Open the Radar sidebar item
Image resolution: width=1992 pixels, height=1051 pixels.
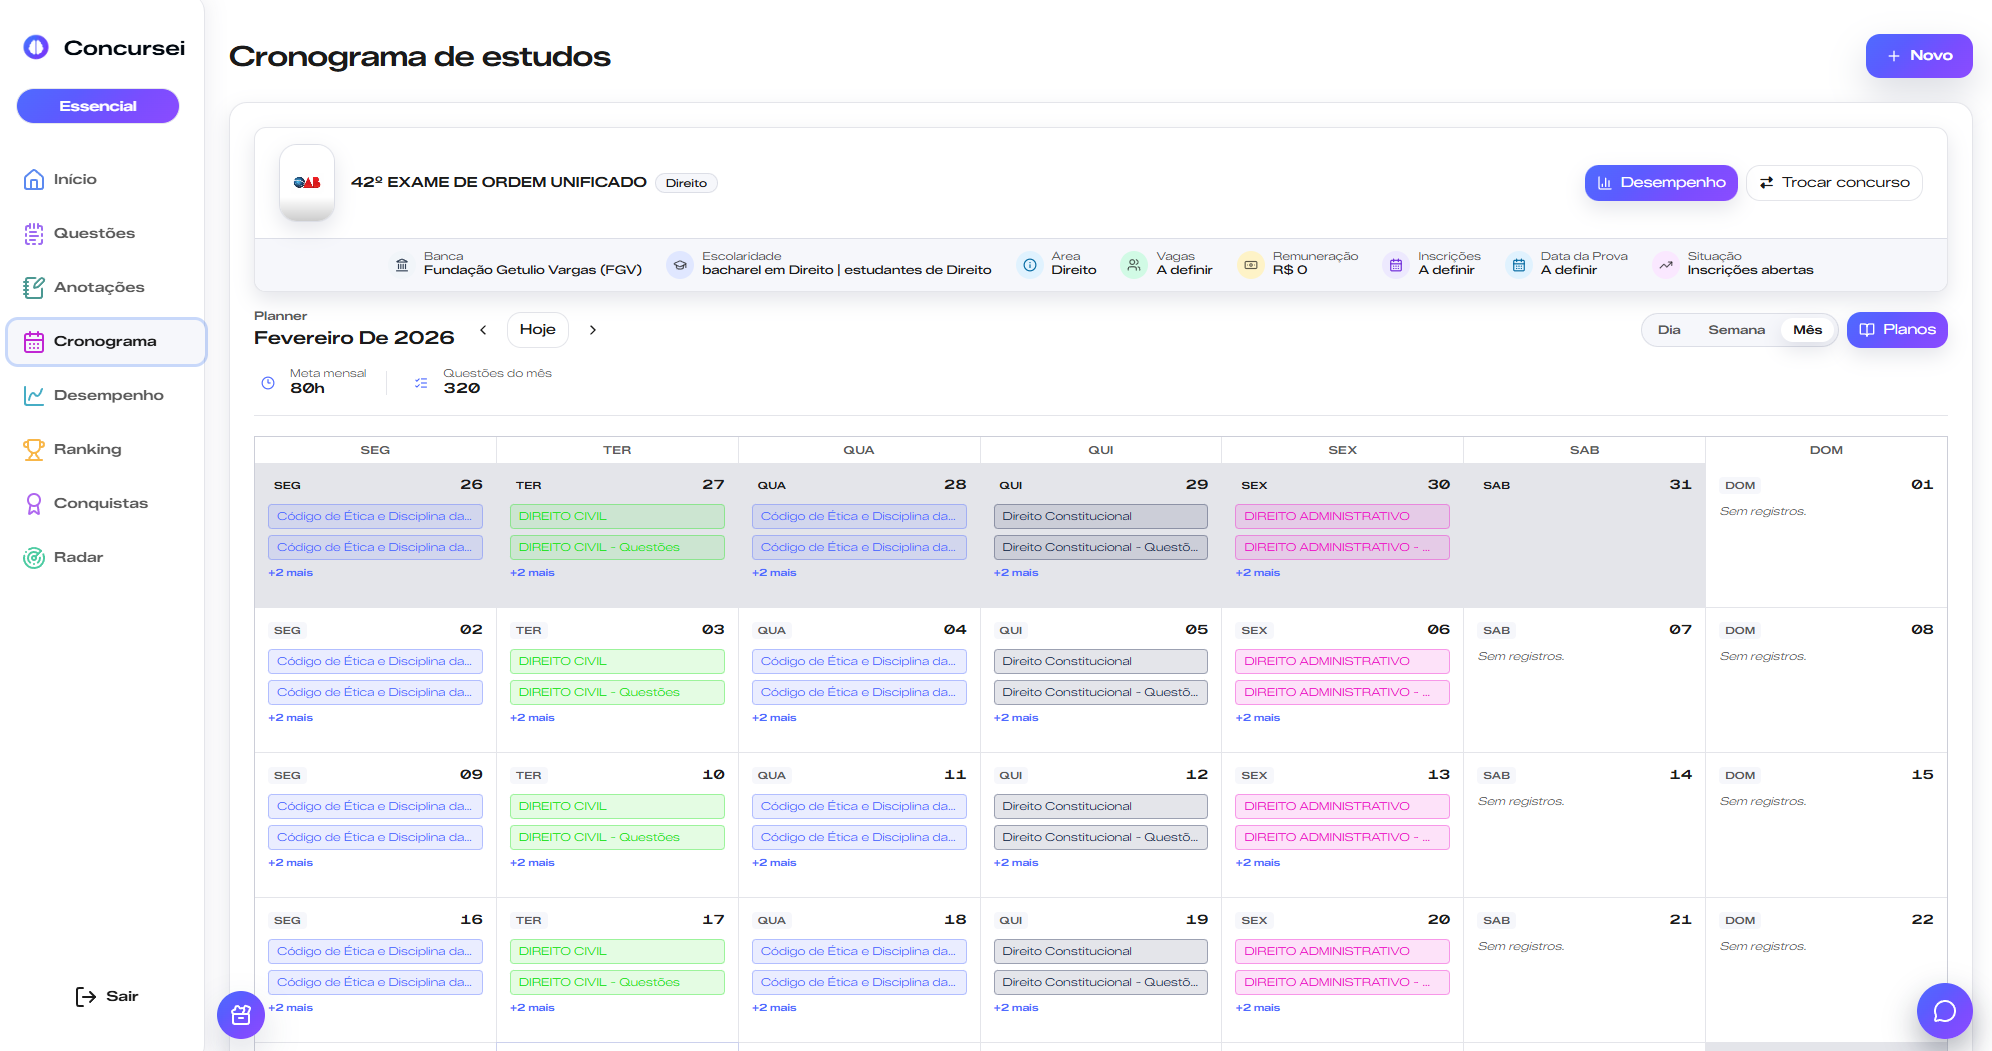tap(78, 557)
